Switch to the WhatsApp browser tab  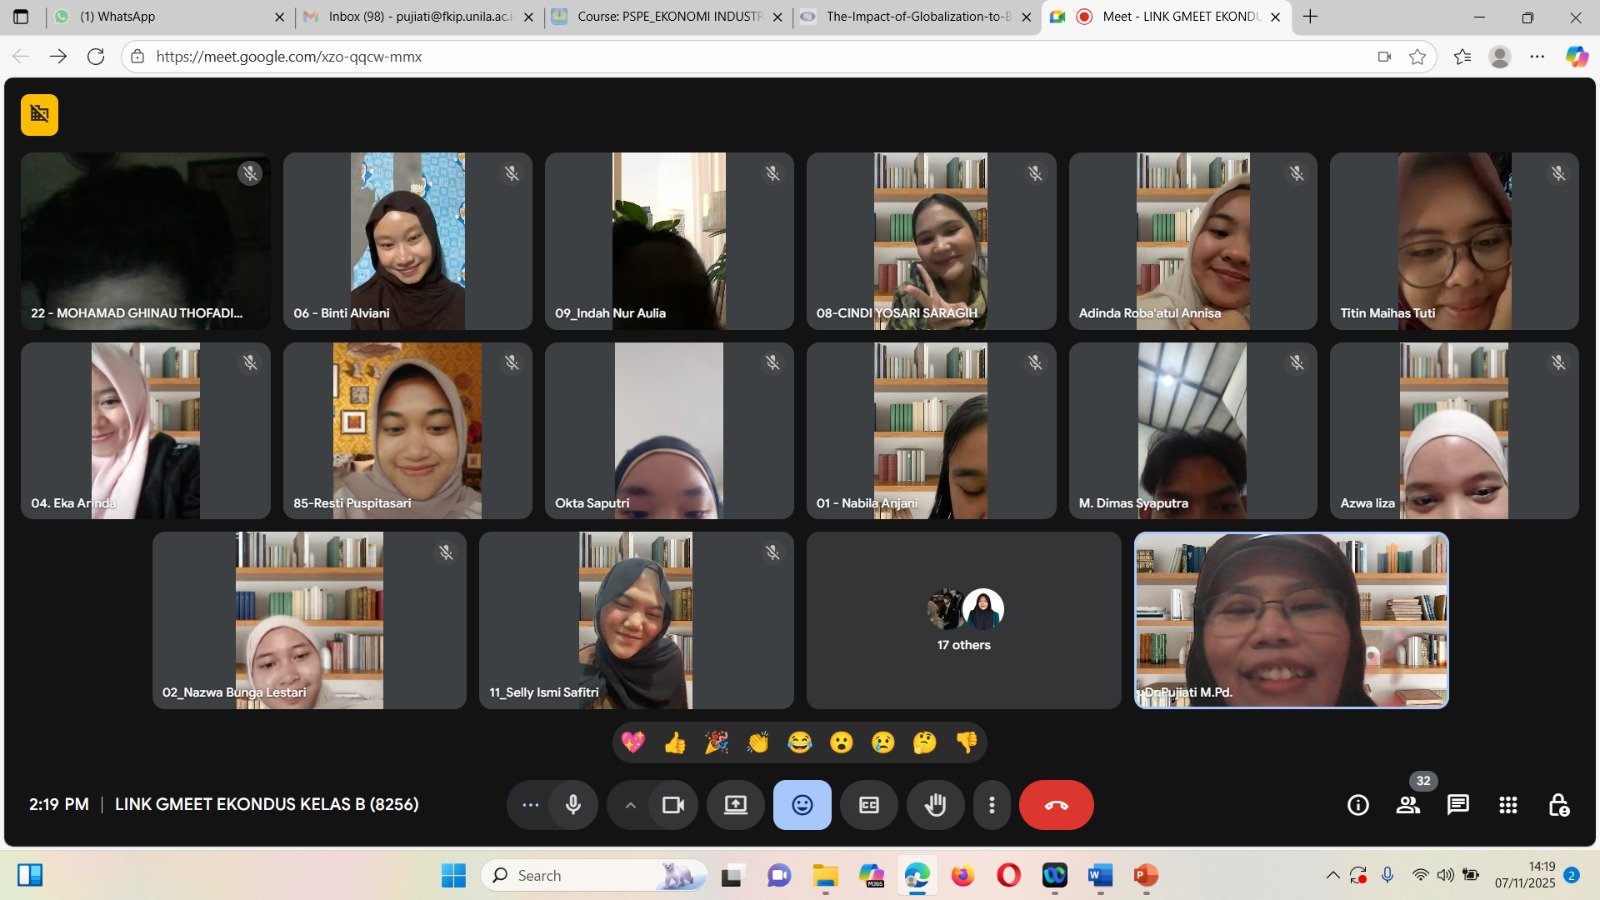click(x=160, y=17)
